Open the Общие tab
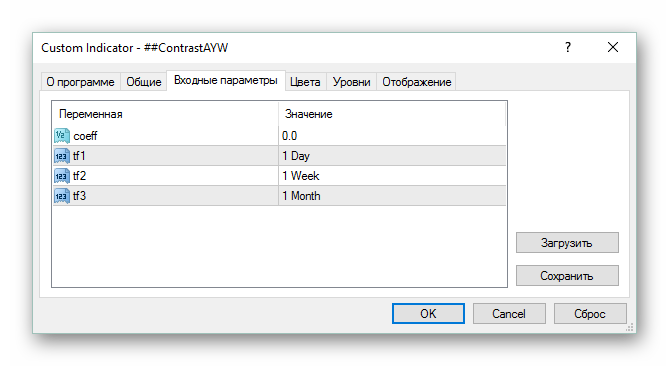This screenshot has width=669, height=366. 143,82
